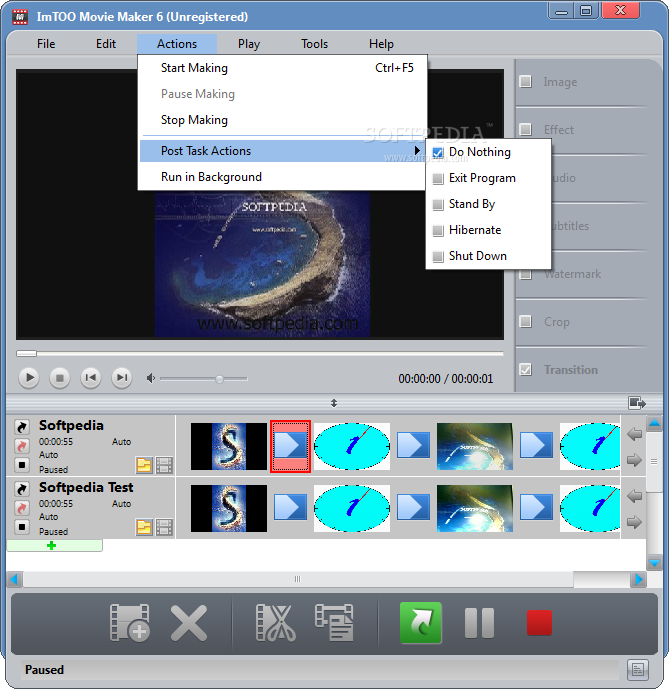Click the Add video file icon in bottom toolbar
Screen dimensions: 669x689
(x=130, y=623)
